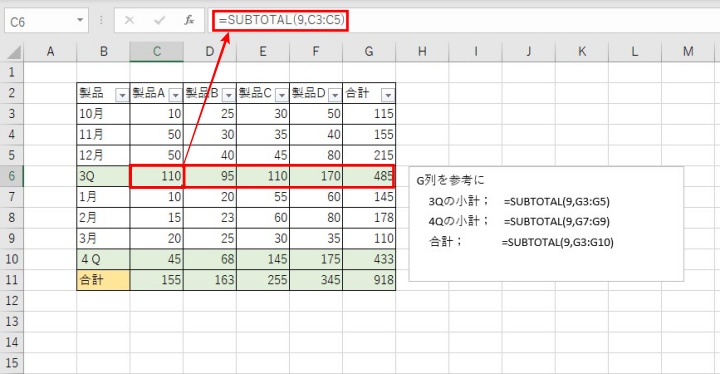This screenshot has width=720, height=374.
Task: Click the enter checkmark icon in formula bar
Action: (159, 20)
